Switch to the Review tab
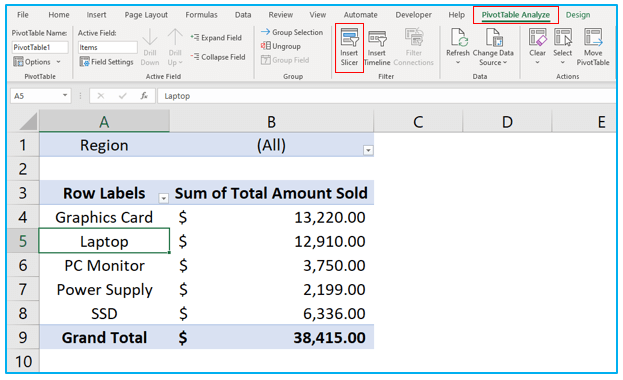 [281, 15]
